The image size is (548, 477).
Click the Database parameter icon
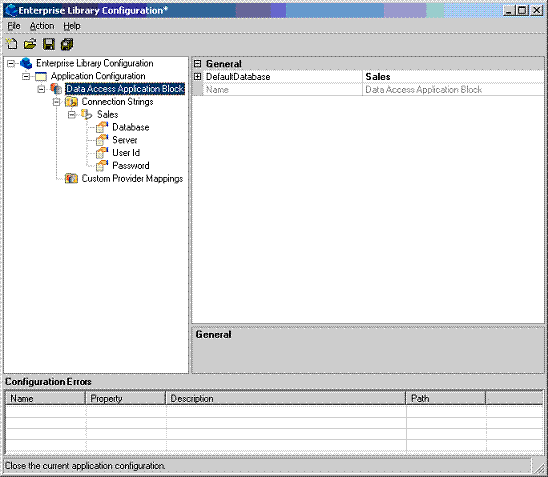[x=102, y=127]
